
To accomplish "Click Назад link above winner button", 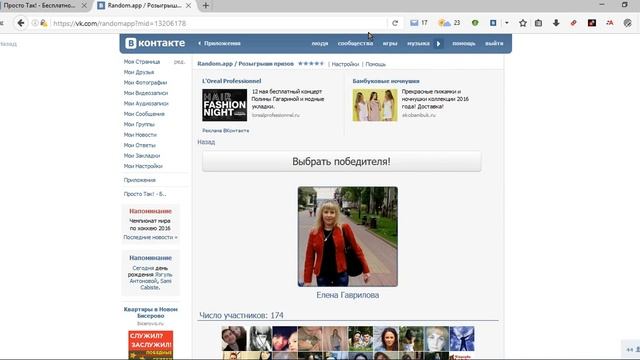I will (206, 142).
